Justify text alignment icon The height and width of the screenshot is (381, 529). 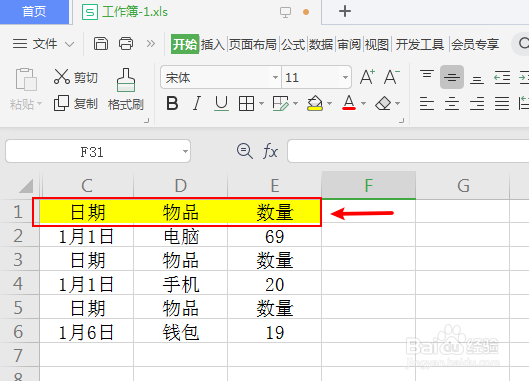point(502,103)
